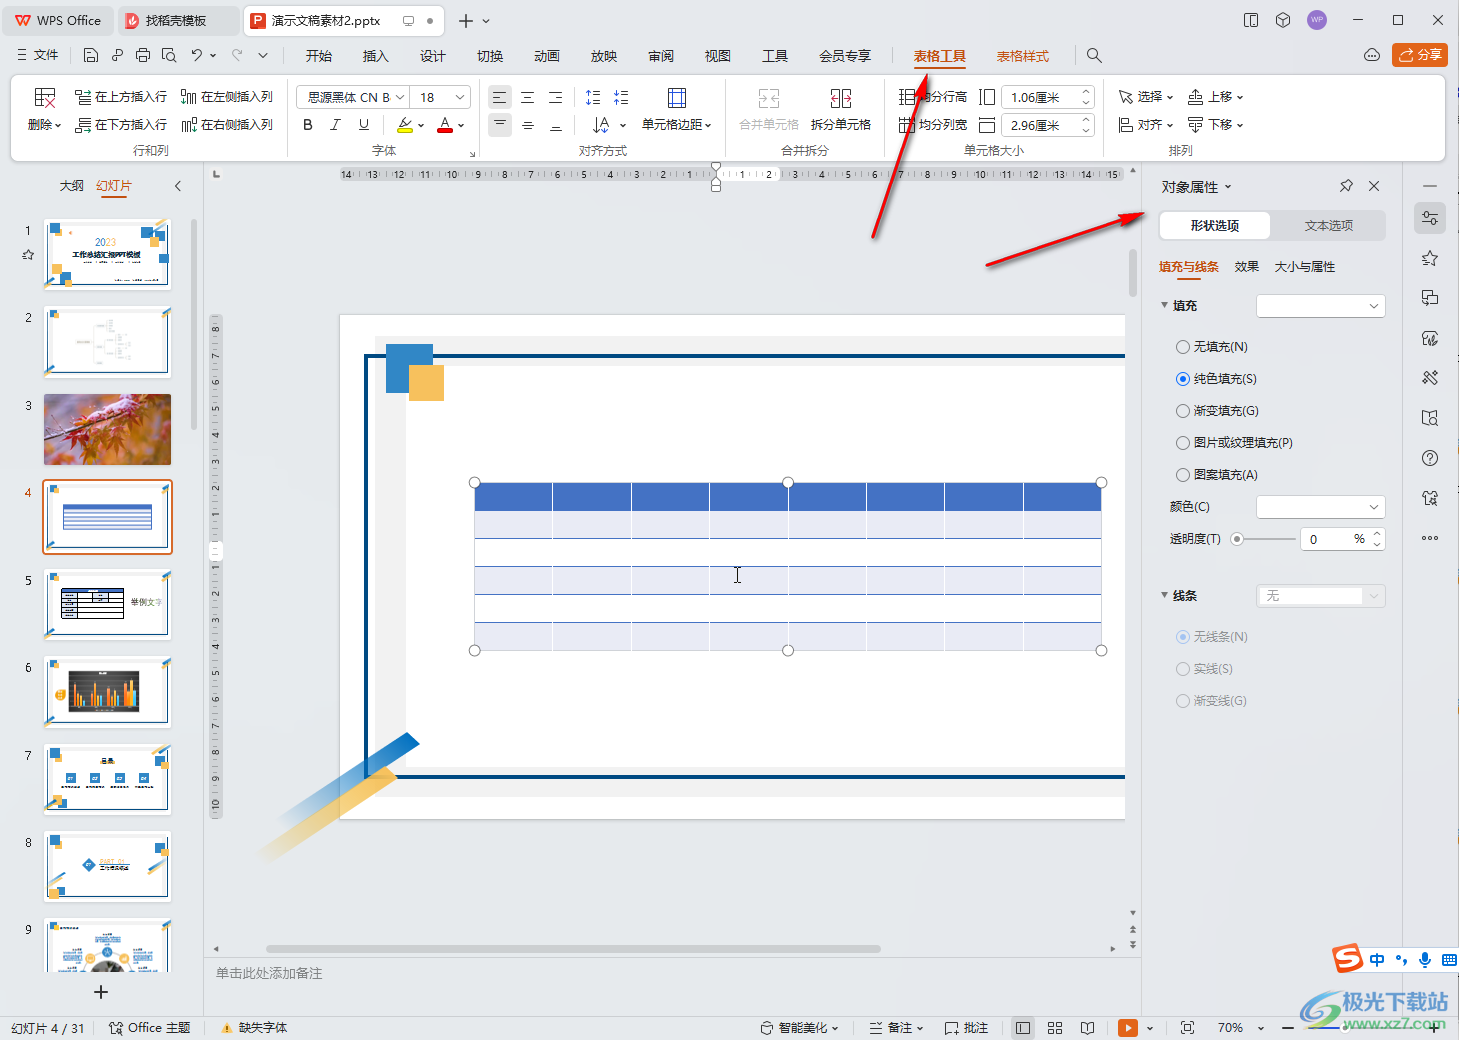Screen dimensions: 1459x1040
Task: Open the Animation ribbon tab
Action: [x=546, y=56]
